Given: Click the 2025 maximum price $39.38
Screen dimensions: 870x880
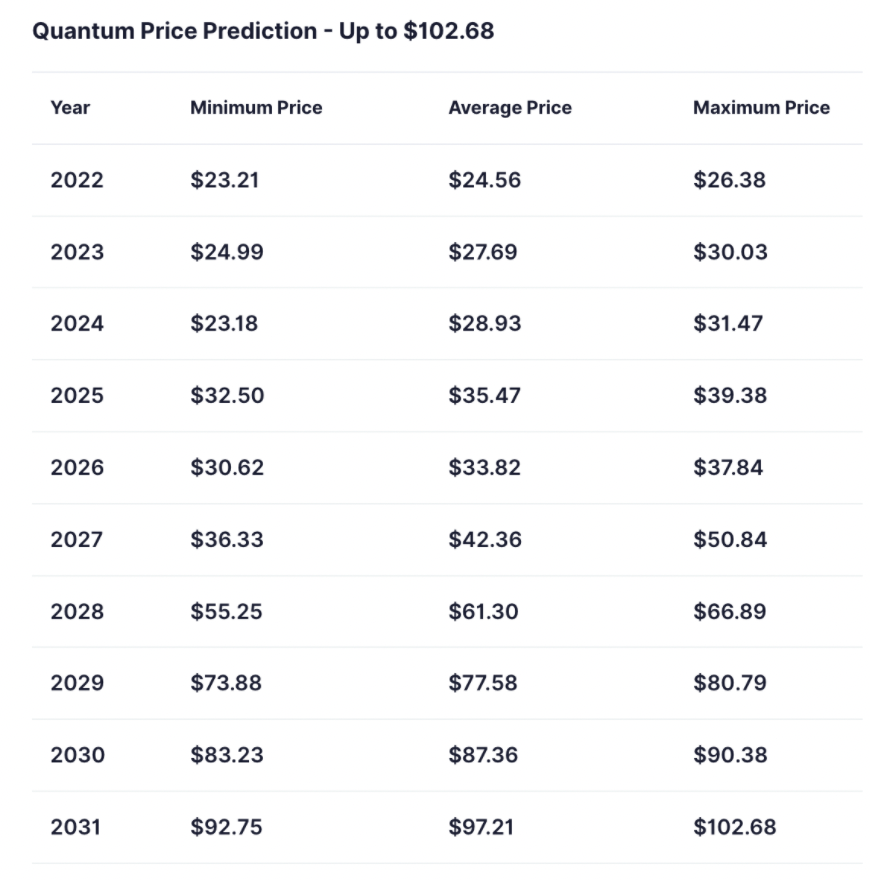Looking at the screenshot, I should point(730,396).
